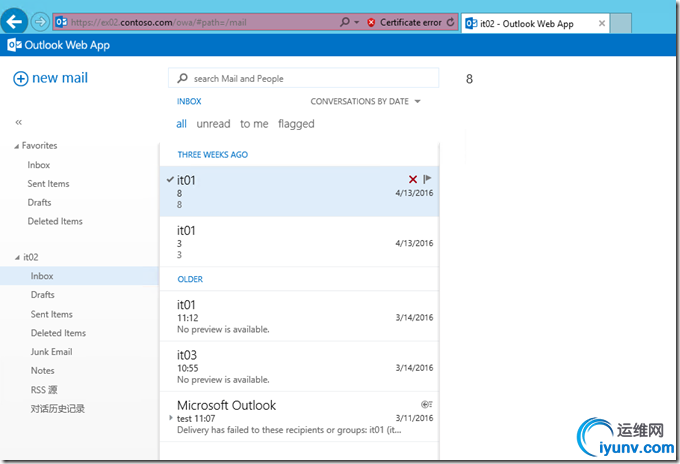Image resolution: width=680 pixels, height=464 pixels.
Task: Click the URL text in address bar
Action: click(x=159, y=23)
